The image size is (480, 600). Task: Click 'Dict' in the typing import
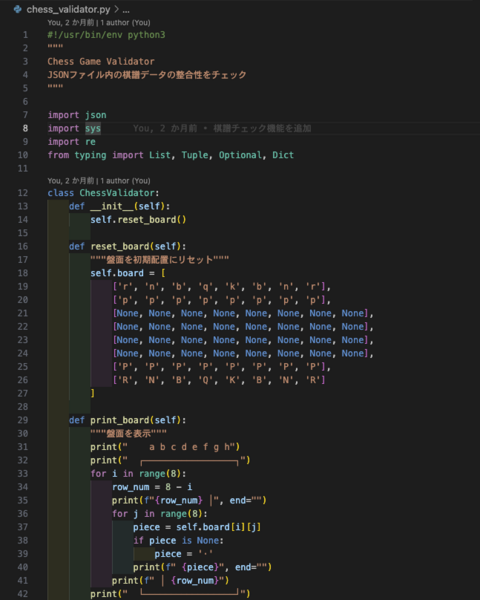[x=283, y=155]
